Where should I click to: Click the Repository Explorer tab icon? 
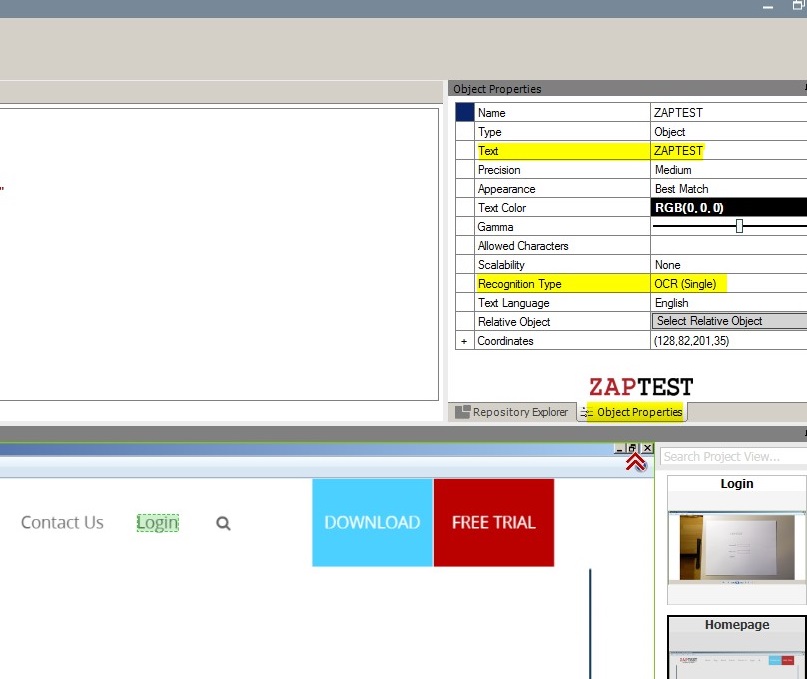coord(462,412)
